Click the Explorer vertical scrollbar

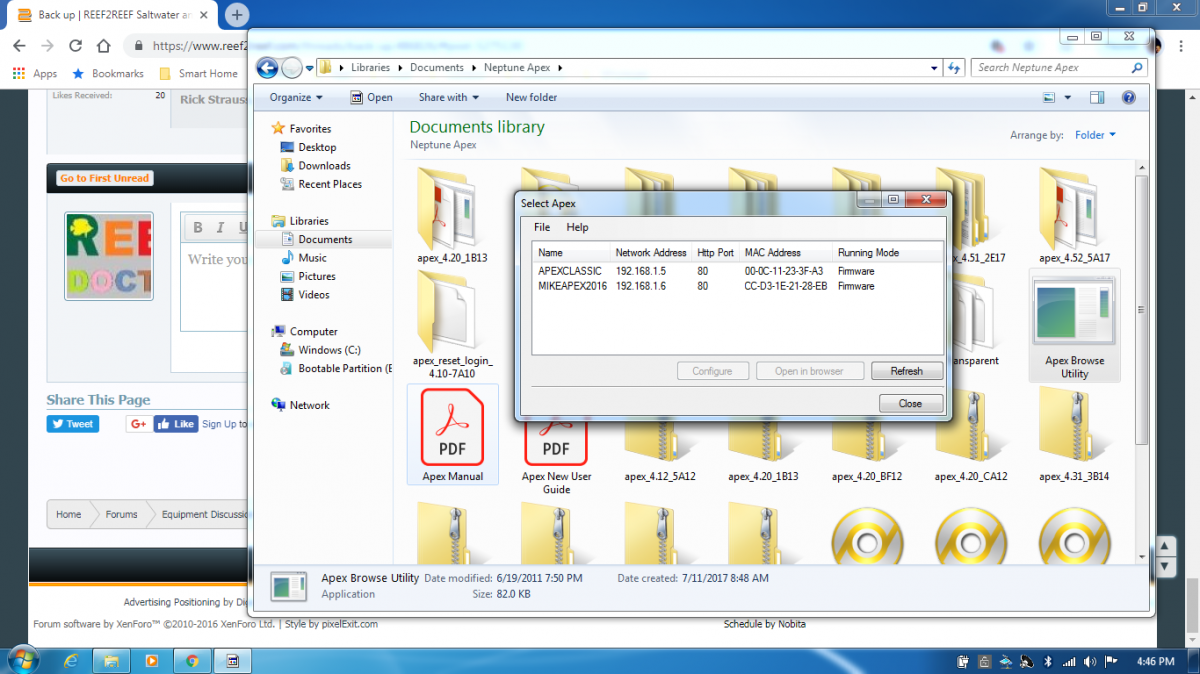tap(1142, 338)
